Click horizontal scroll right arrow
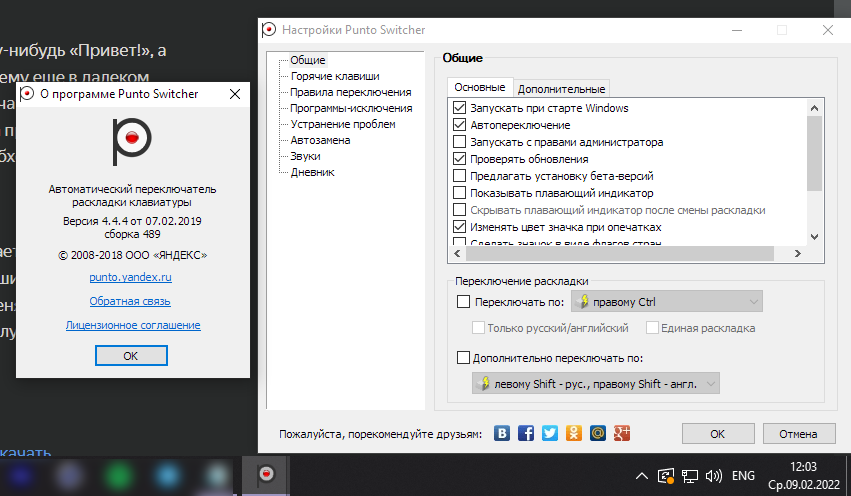851x496 pixels. click(x=798, y=253)
